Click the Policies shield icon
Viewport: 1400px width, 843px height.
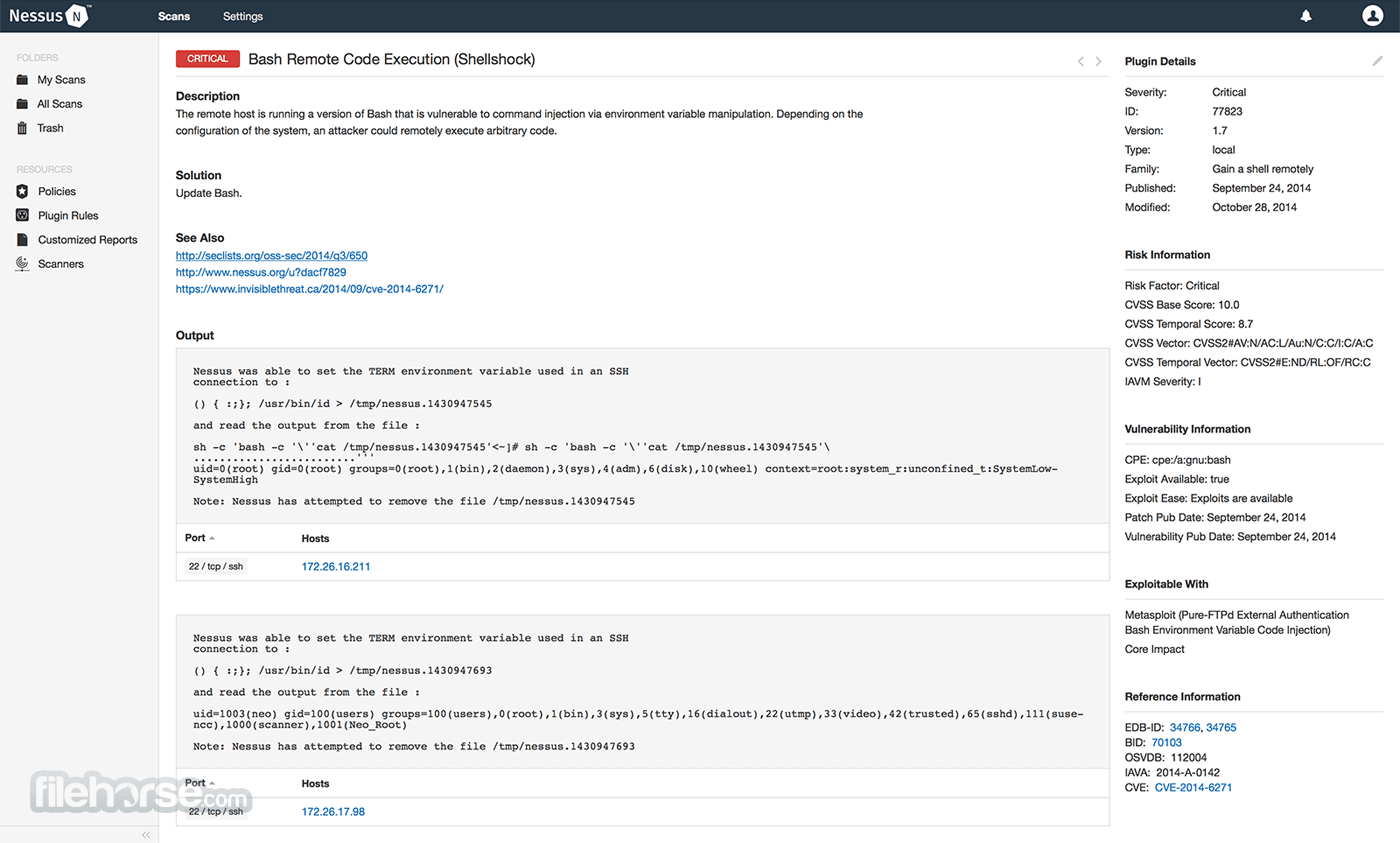tap(22, 191)
